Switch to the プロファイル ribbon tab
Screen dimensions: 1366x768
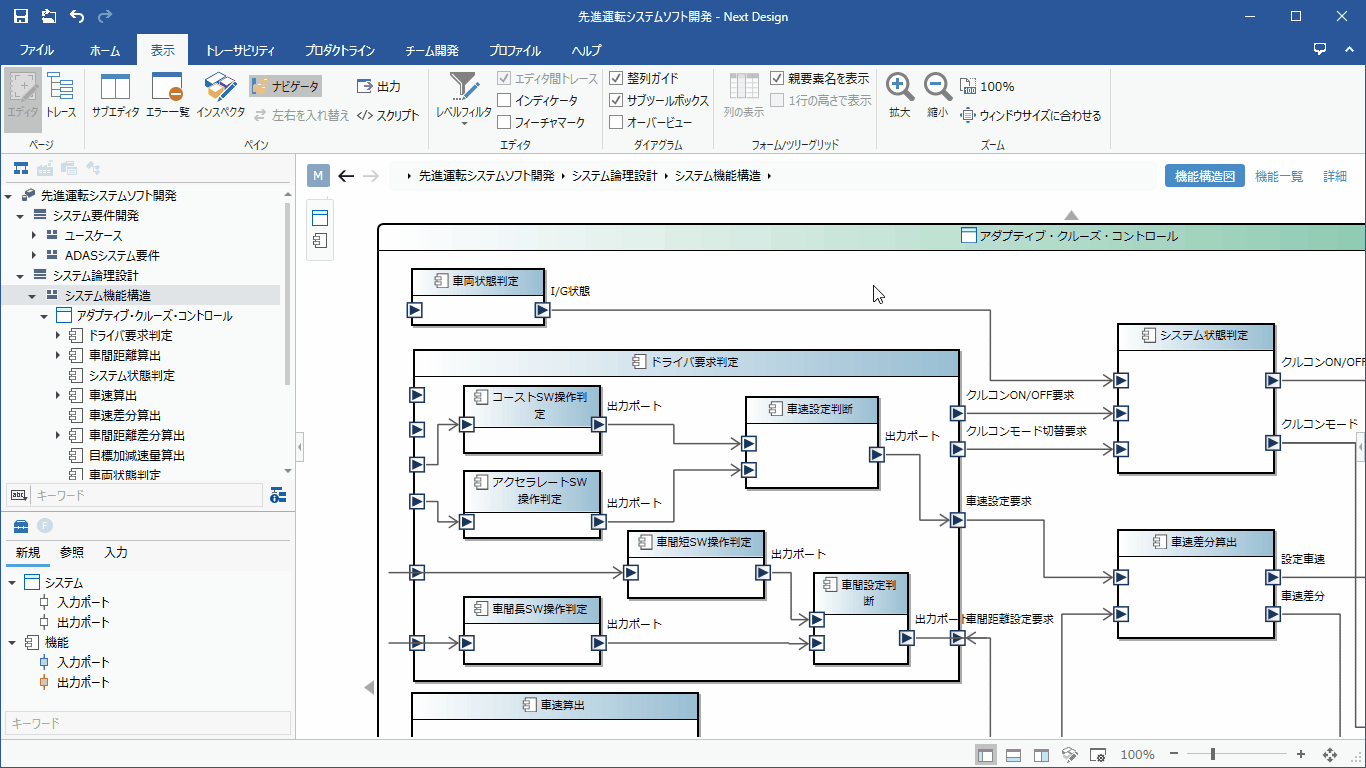coord(515,50)
